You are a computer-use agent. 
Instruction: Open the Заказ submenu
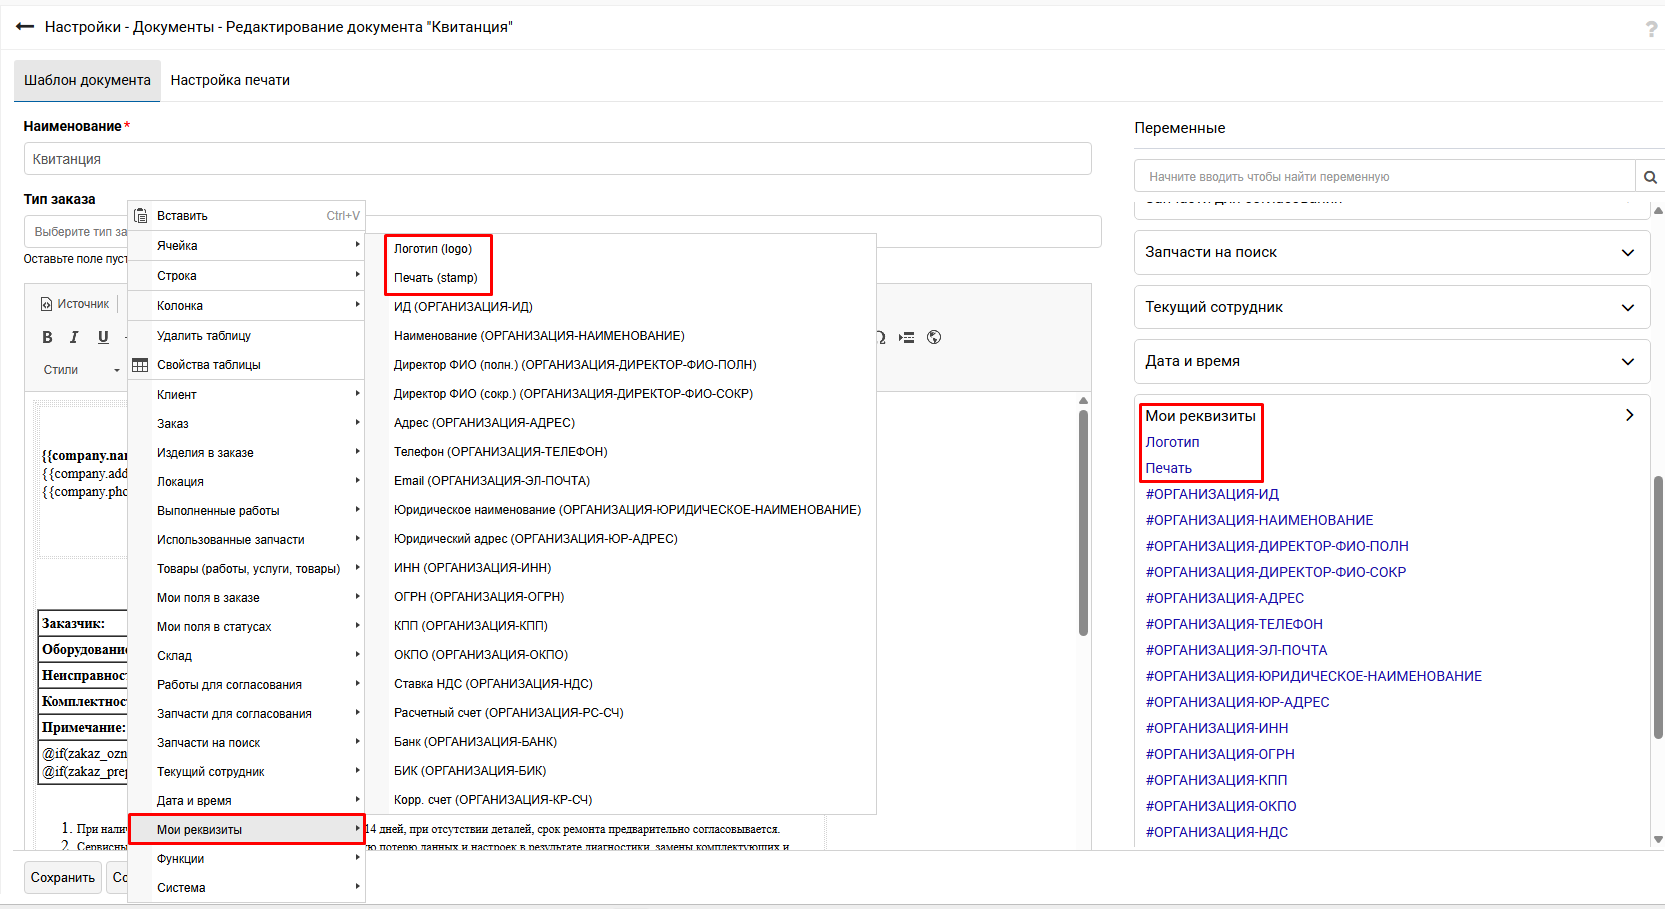pyautogui.click(x=246, y=424)
